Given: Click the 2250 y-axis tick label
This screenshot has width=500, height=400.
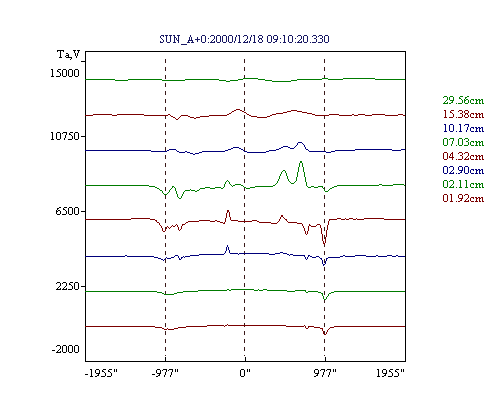Looking at the screenshot, I should (x=68, y=286).
